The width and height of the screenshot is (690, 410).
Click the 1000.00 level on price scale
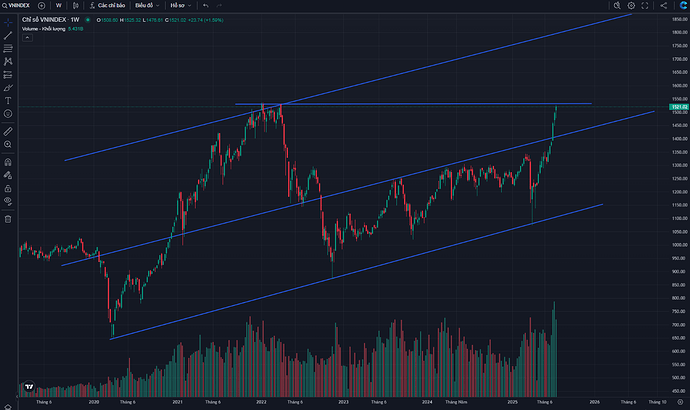[x=679, y=245]
